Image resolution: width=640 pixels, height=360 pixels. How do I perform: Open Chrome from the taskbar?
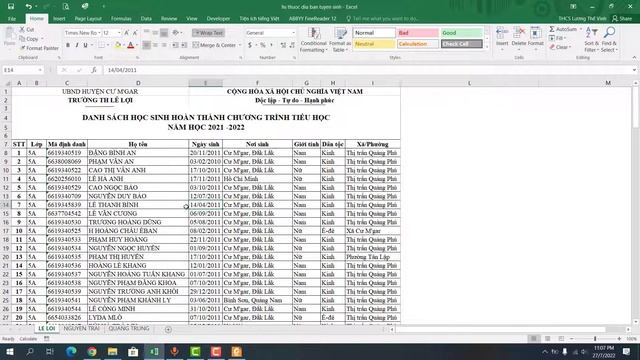(92, 351)
